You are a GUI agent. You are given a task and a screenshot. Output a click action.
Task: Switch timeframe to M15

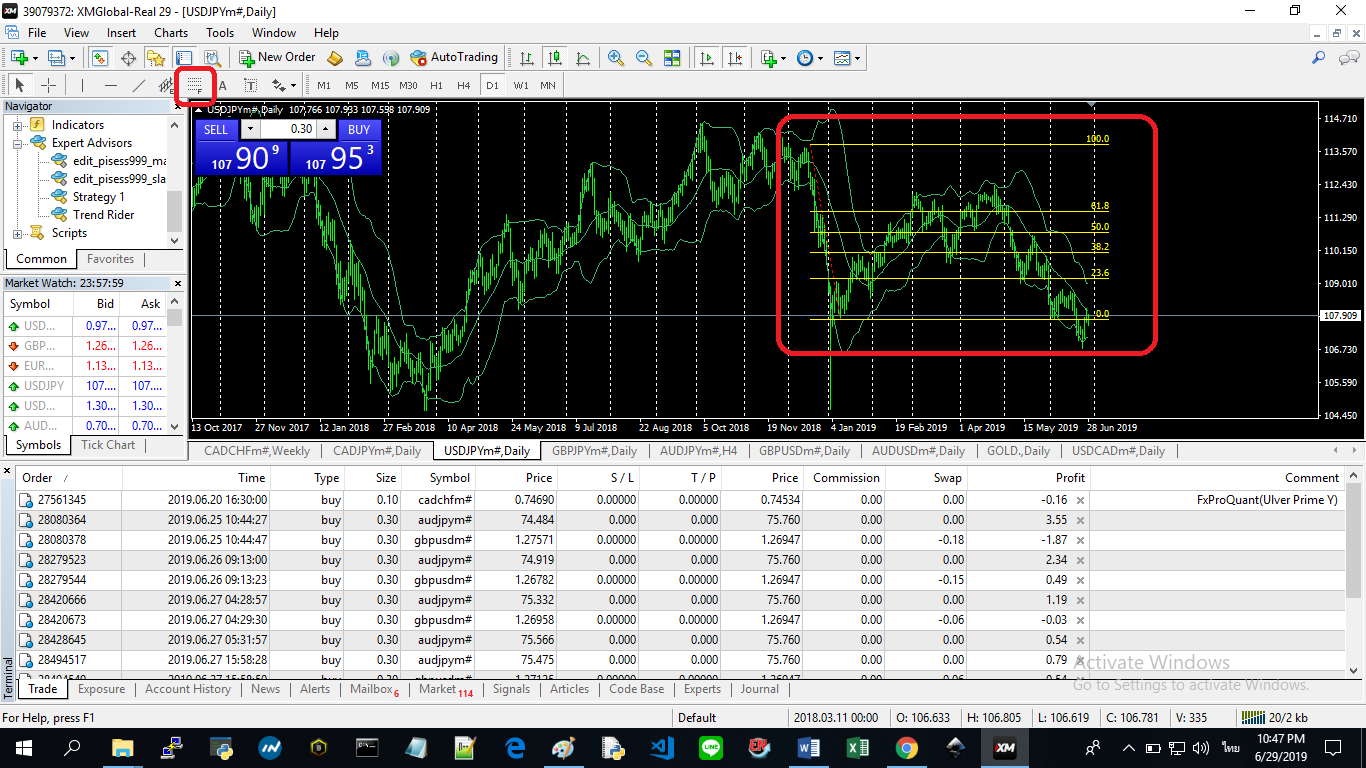point(380,85)
